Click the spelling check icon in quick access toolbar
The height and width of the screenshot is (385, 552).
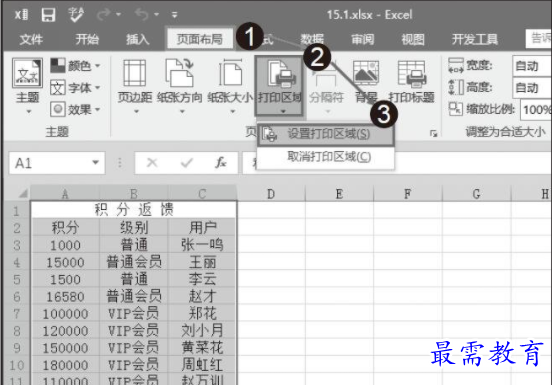coord(76,15)
